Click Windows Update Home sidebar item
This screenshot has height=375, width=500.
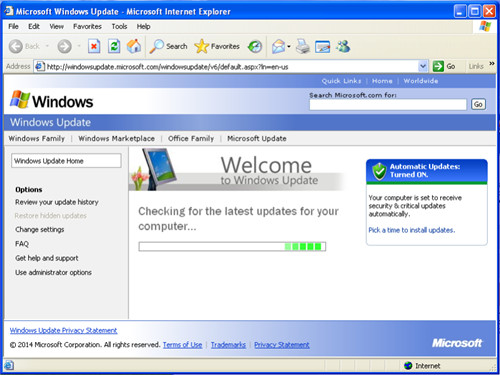coord(66,161)
